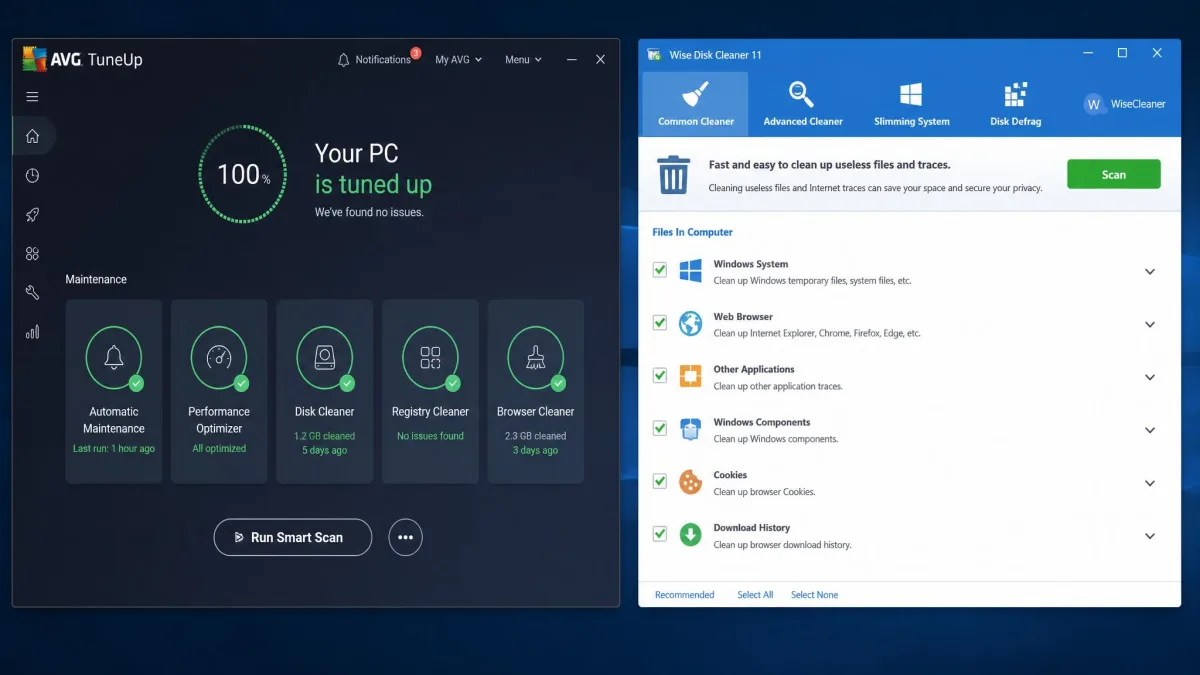Click the Other Applications orange icon

(x=690, y=377)
